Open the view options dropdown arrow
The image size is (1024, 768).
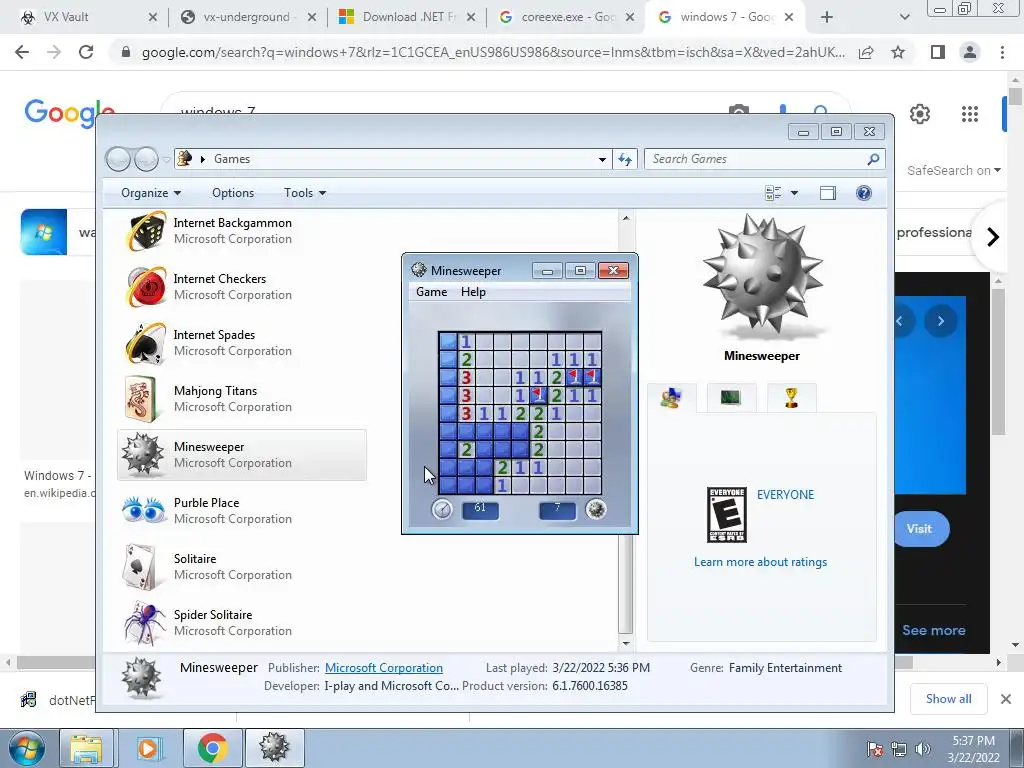click(794, 193)
